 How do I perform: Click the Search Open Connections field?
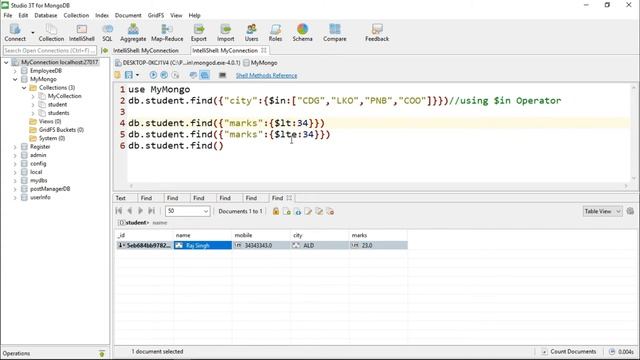pyautogui.click(x=50, y=51)
